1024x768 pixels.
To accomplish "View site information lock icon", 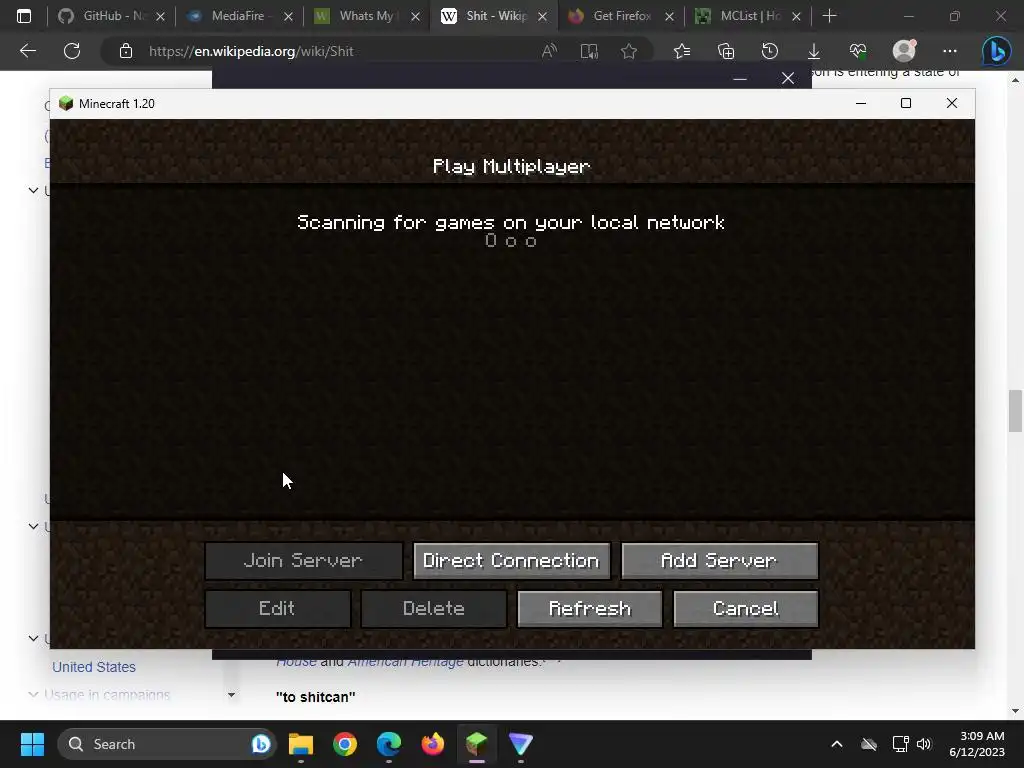I will click(126, 51).
